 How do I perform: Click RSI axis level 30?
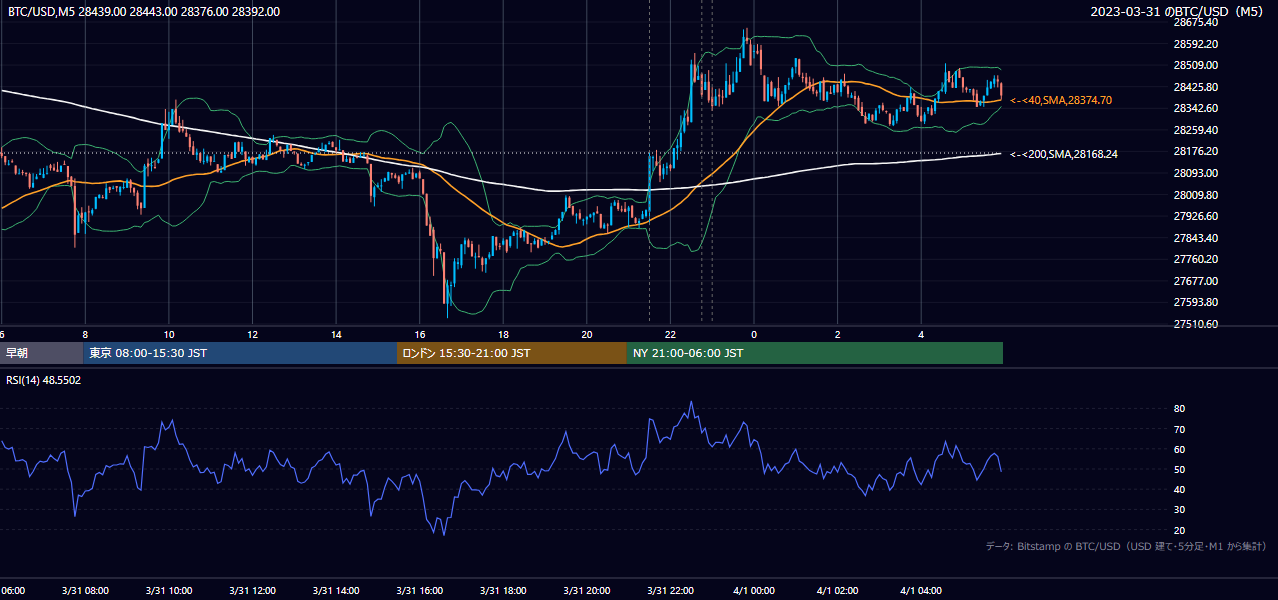(1179, 510)
